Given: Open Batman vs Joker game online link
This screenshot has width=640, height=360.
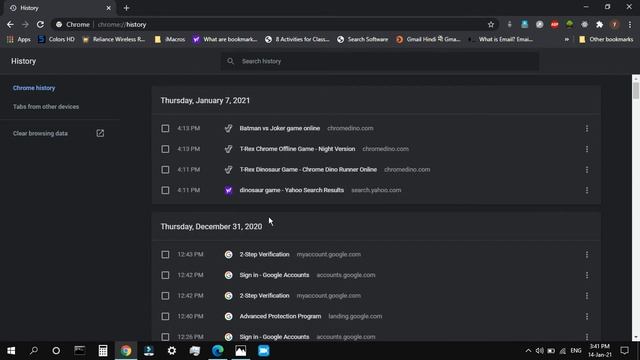Looking at the screenshot, I should (x=280, y=128).
